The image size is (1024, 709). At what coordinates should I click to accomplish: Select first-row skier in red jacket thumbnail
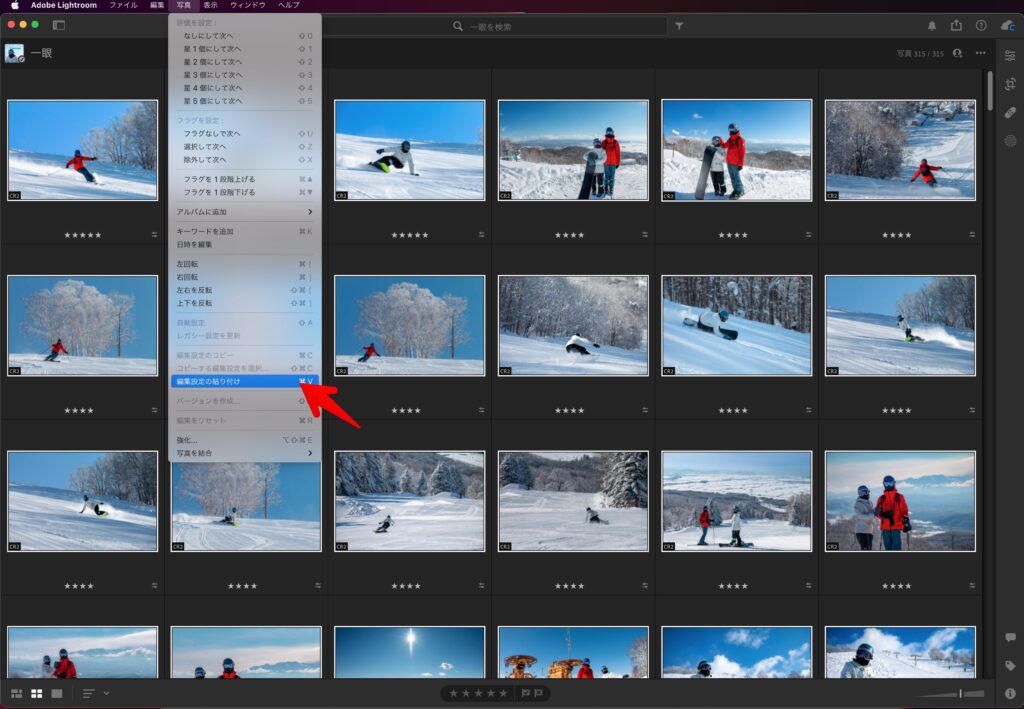pyautogui.click(x=82, y=150)
